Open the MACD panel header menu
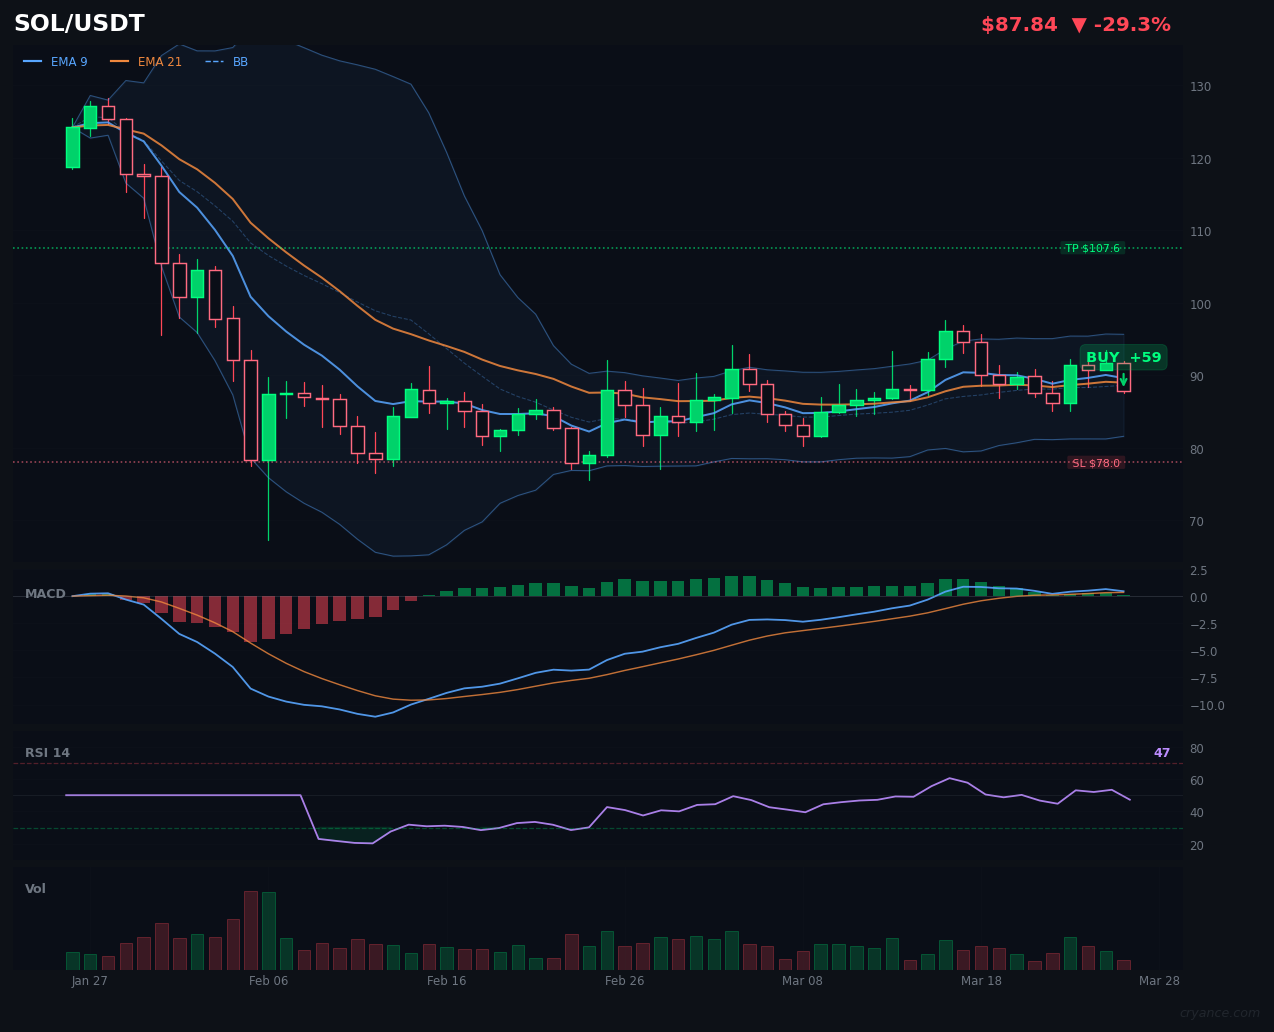This screenshot has height=1032, width=1274. pyautogui.click(x=44, y=593)
